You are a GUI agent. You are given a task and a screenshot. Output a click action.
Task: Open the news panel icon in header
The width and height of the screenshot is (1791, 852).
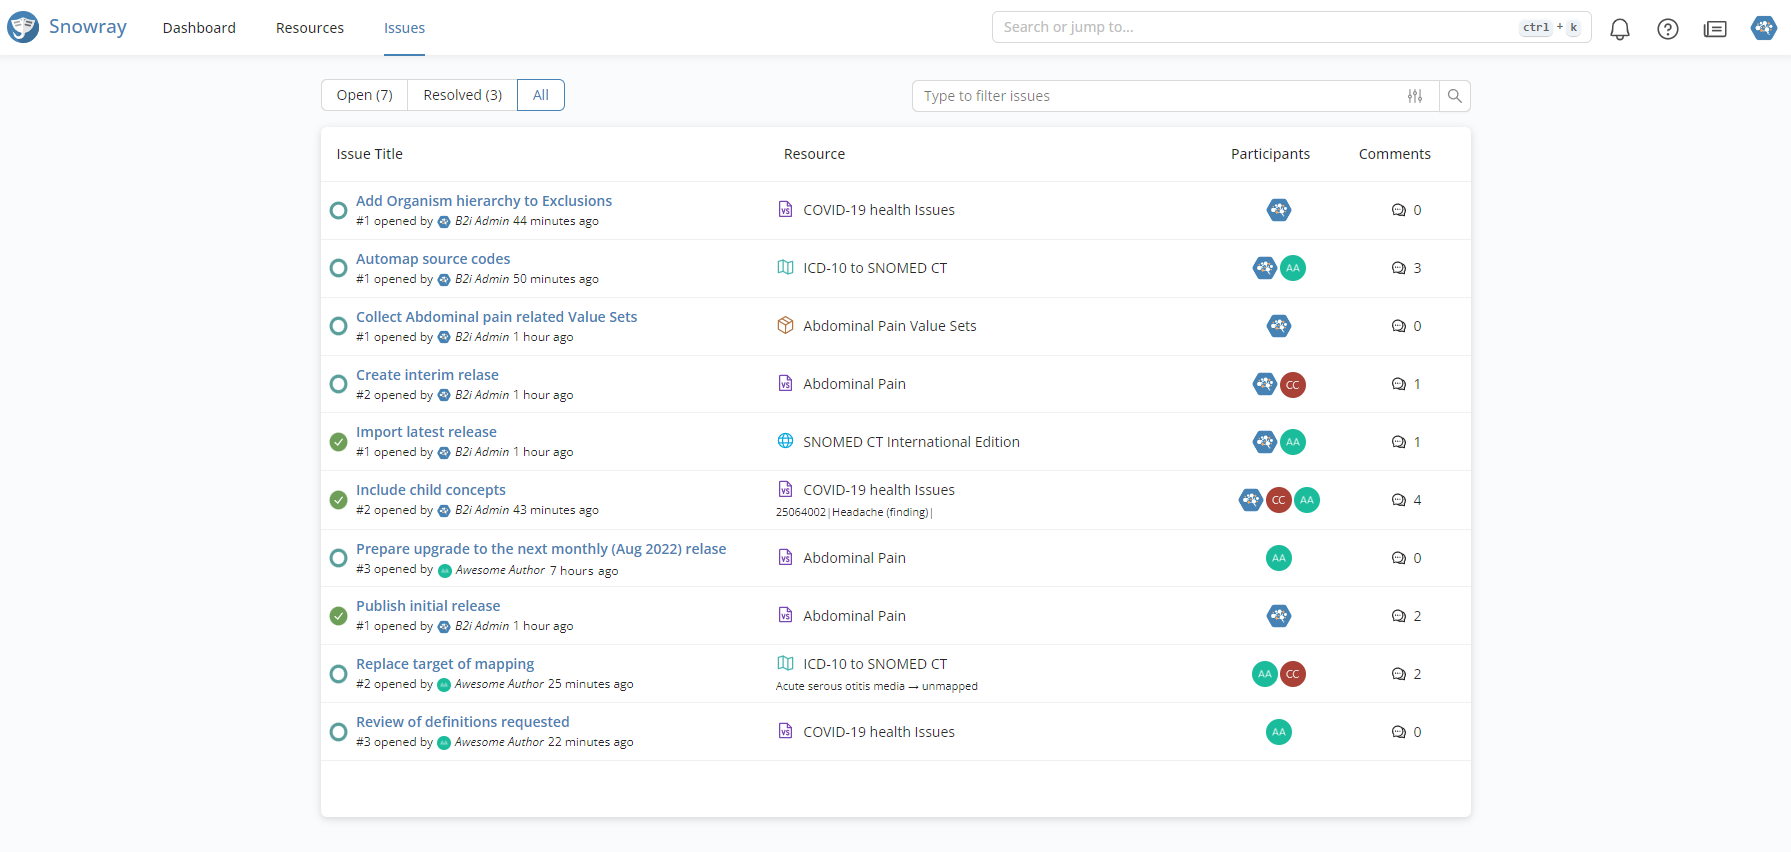point(1715,29)
